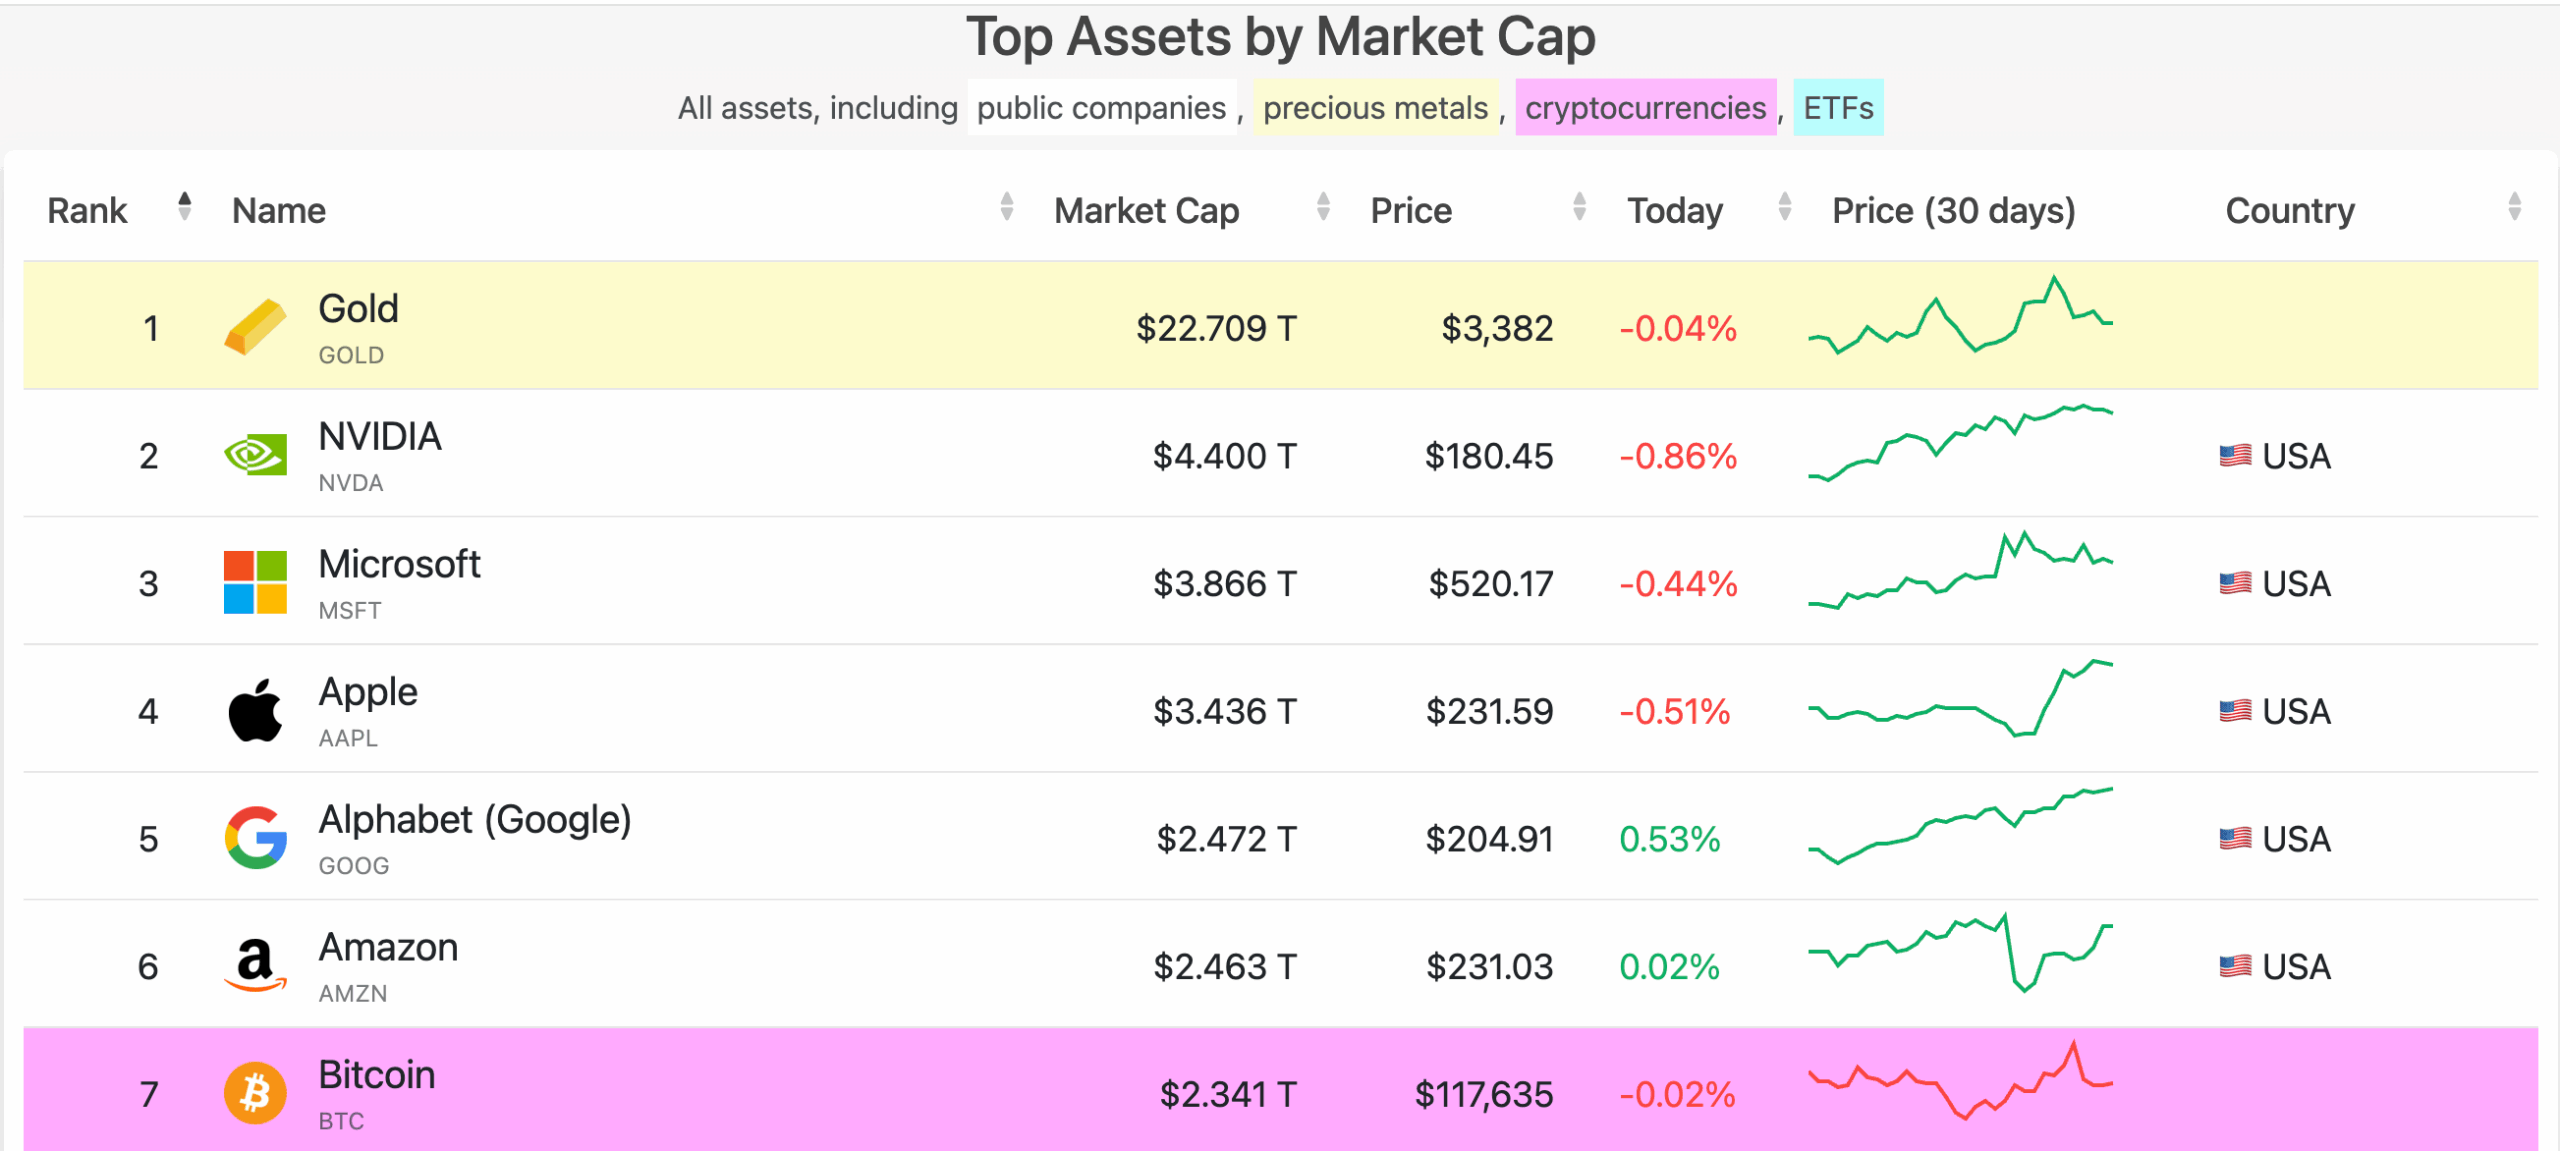Click the USA flag in Amazon row
Image resolution: width=2560 pixels, height=1151 pixels.
(2235, 966)
